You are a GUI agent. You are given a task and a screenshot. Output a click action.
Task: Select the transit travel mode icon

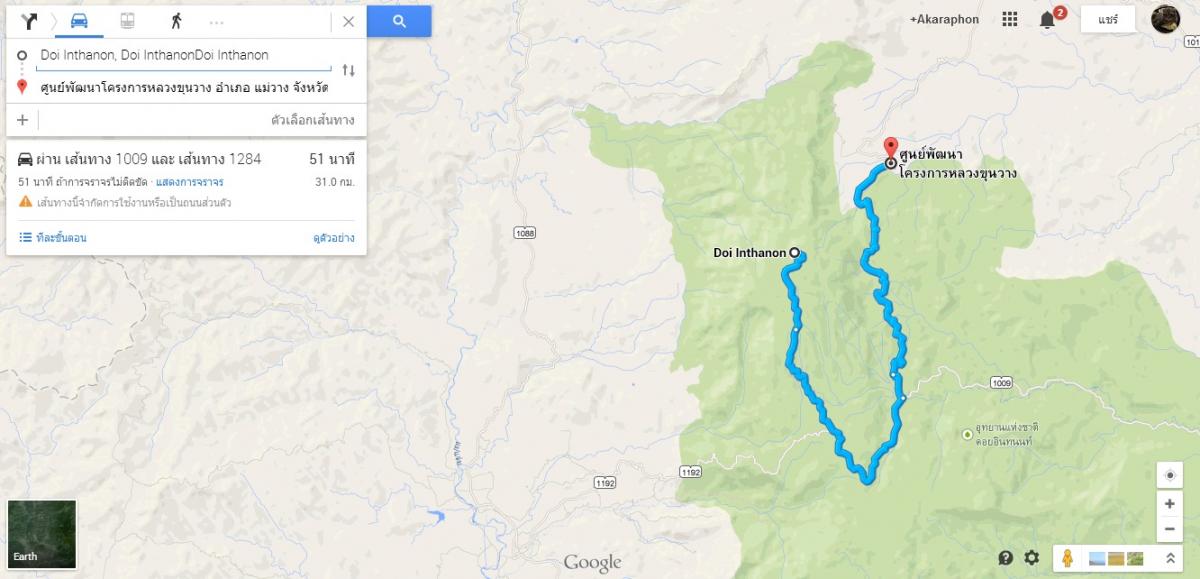click(128, 21)
